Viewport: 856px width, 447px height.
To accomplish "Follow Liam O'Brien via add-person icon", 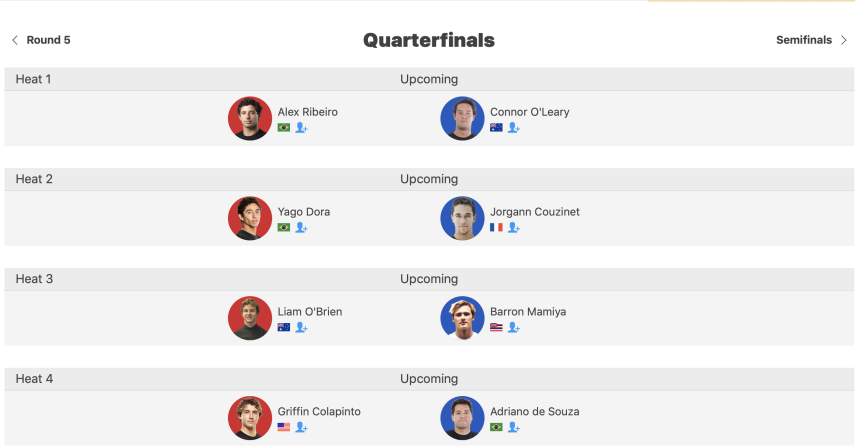I will click(301, 327).
